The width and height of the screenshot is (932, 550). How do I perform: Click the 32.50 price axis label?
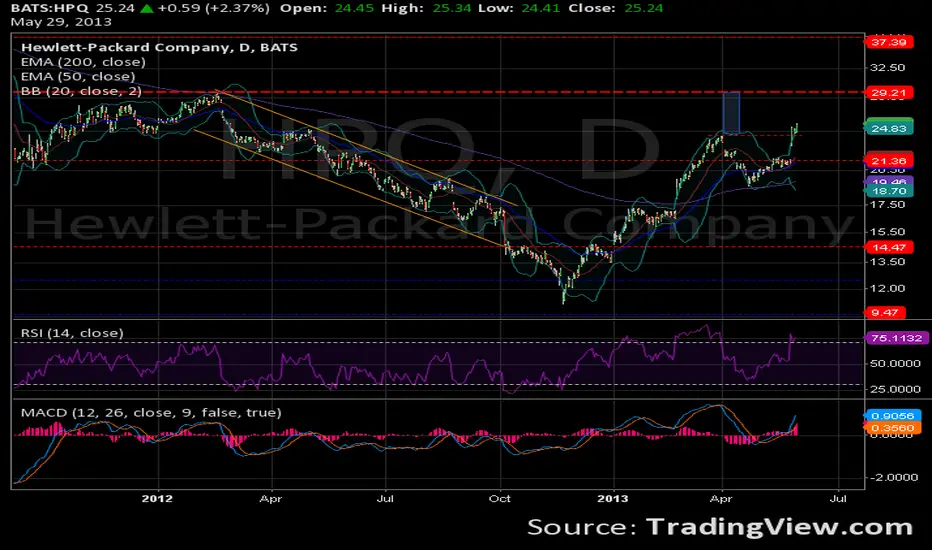887,68
